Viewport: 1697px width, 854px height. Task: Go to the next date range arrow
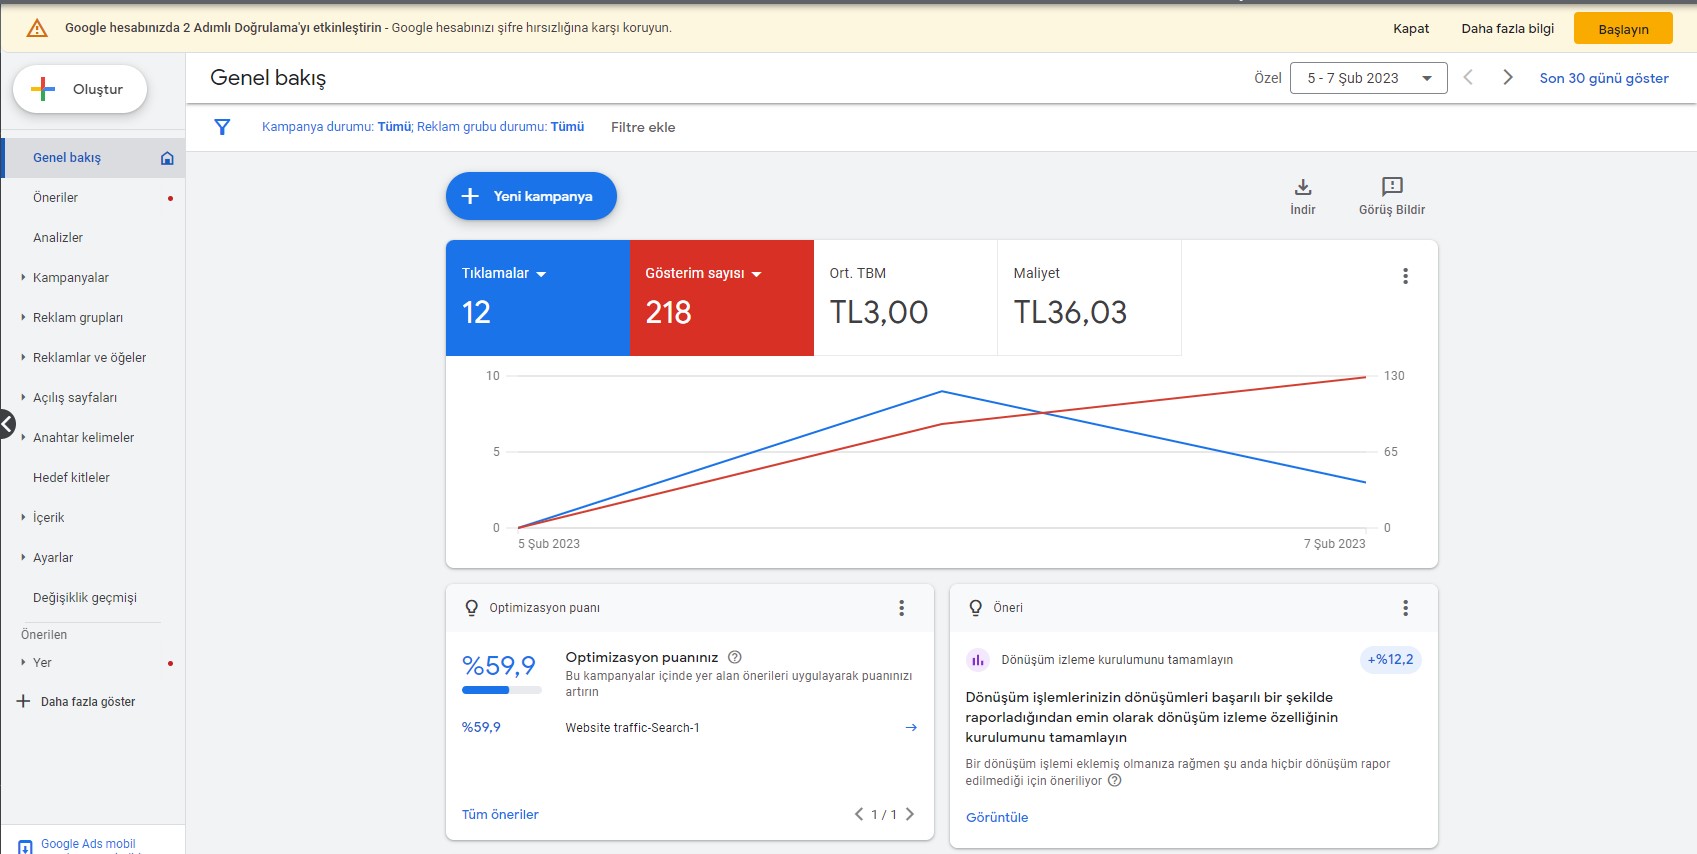[x=1508, y=78]
